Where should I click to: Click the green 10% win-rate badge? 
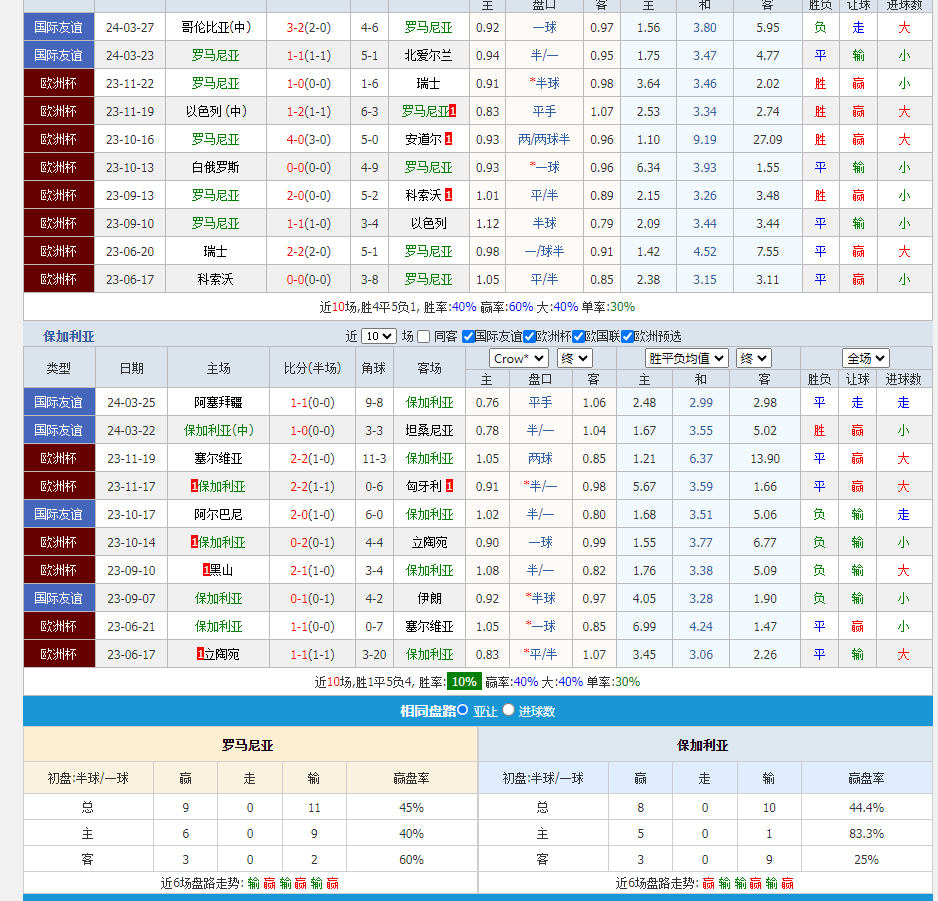point(463,682)
